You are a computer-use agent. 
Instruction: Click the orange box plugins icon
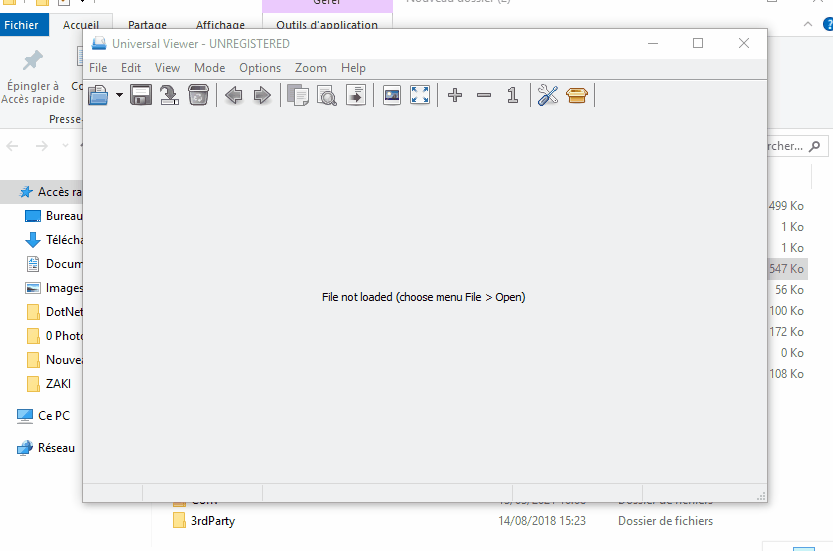576,96
